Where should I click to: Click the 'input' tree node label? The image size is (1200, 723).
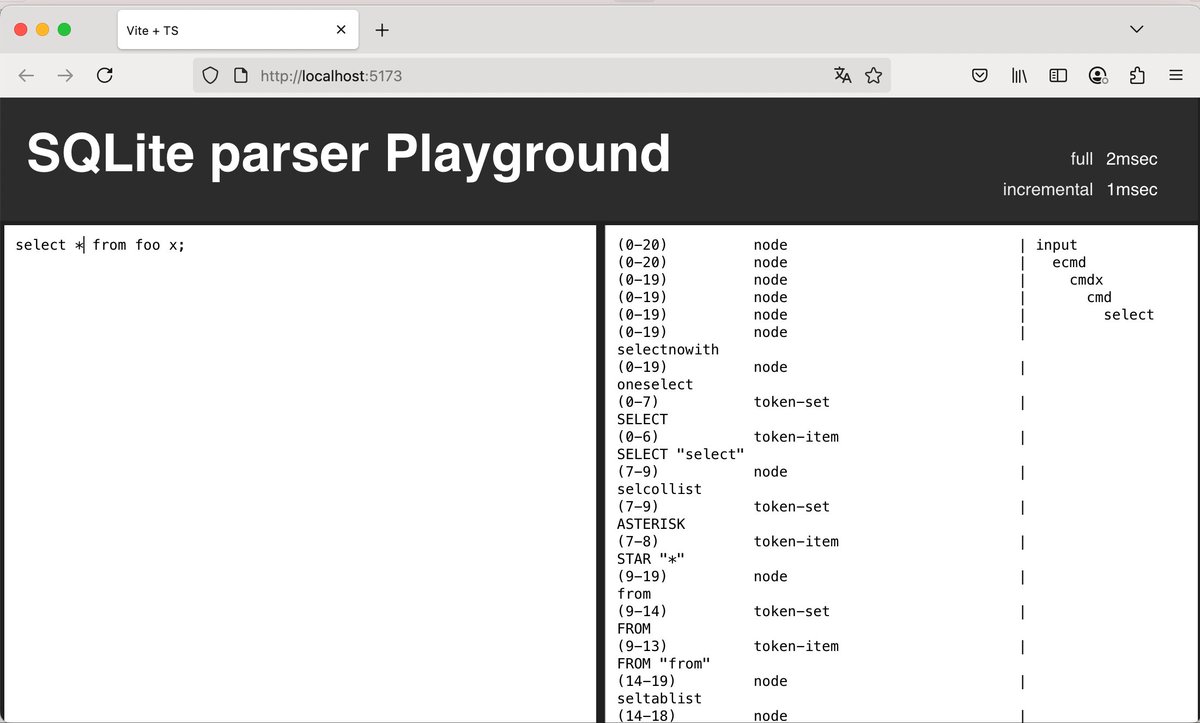click(x=1057, y=245)
